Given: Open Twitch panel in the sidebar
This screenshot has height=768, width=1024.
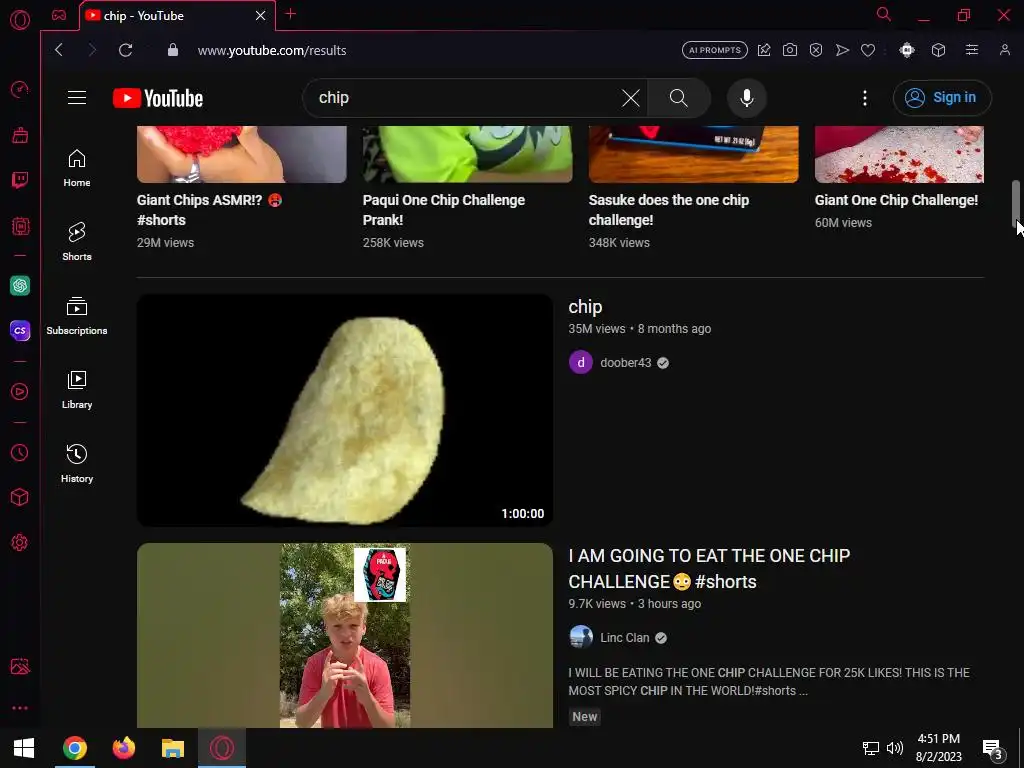Looking at the screenshot, I should (20, 180).
